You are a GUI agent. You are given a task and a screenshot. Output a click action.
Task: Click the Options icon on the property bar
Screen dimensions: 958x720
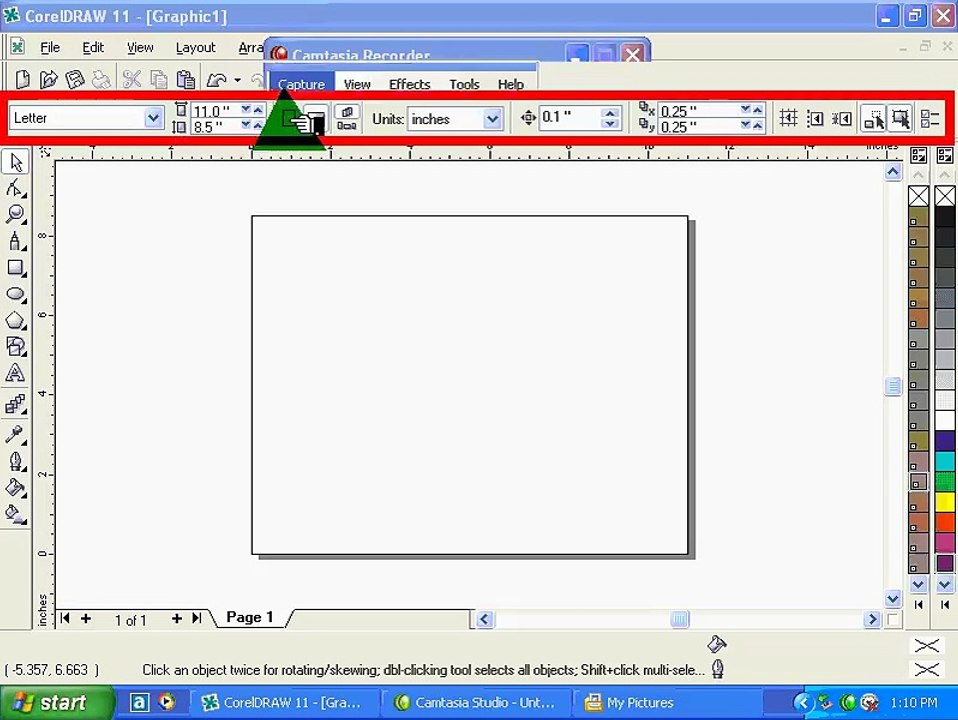pyautogui.click(x=929, y=119)
